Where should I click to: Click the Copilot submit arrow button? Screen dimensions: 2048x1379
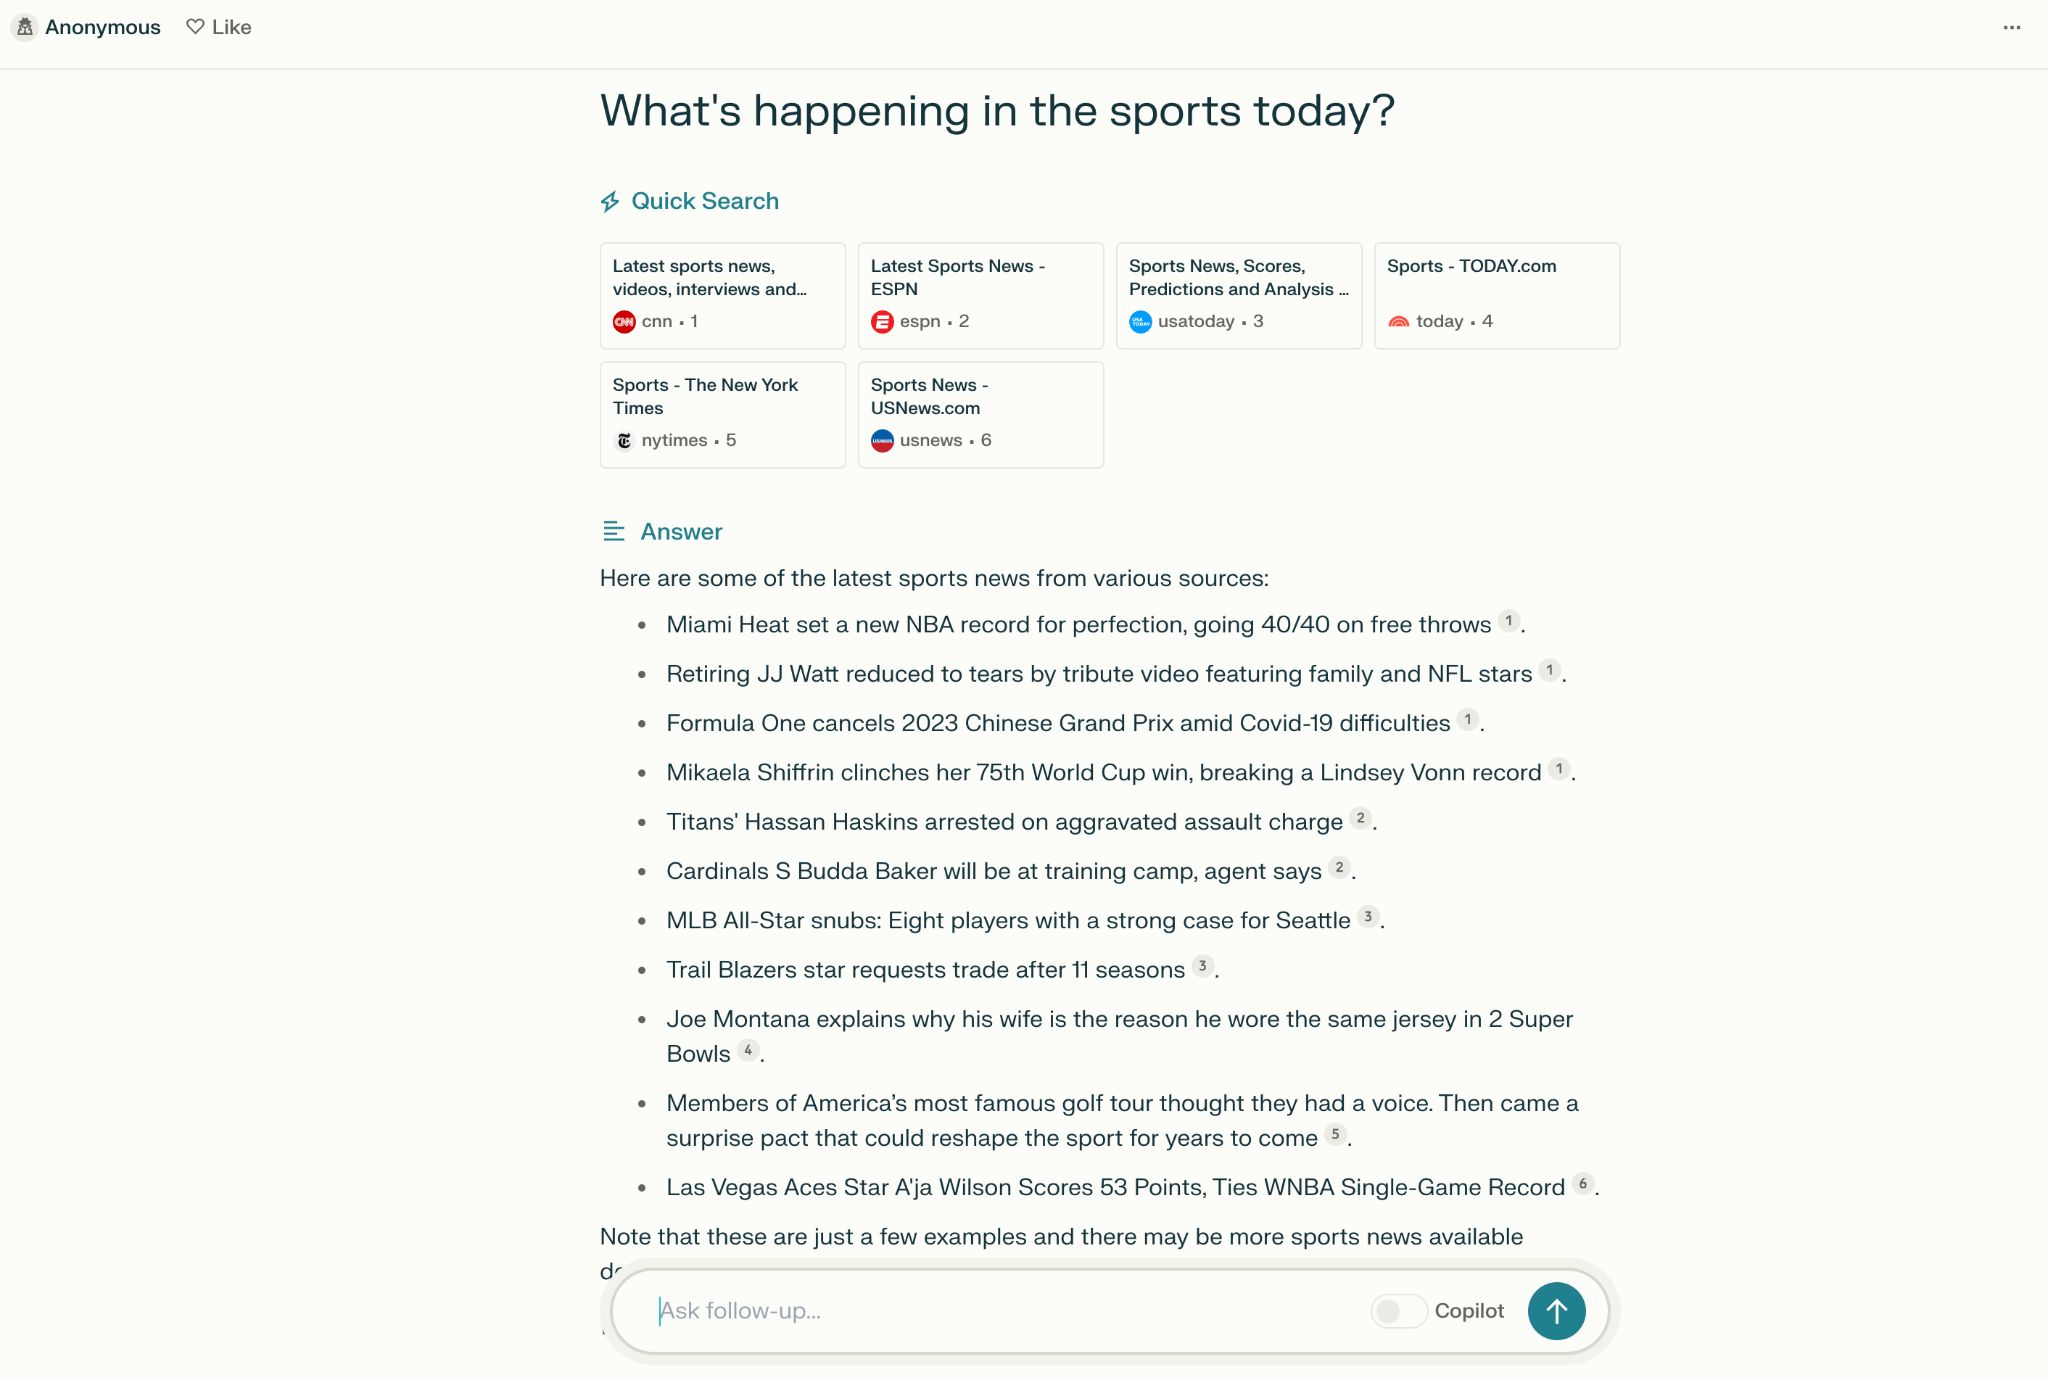[1557, 1311]
